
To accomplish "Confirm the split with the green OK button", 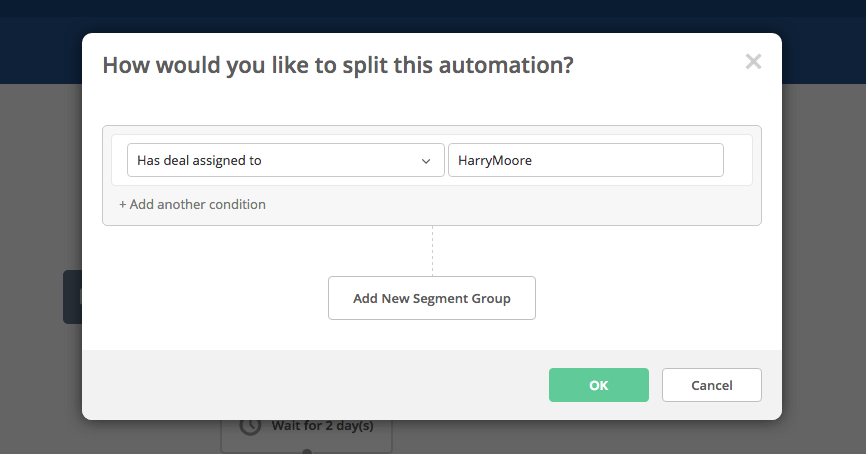I will [599, 385].
